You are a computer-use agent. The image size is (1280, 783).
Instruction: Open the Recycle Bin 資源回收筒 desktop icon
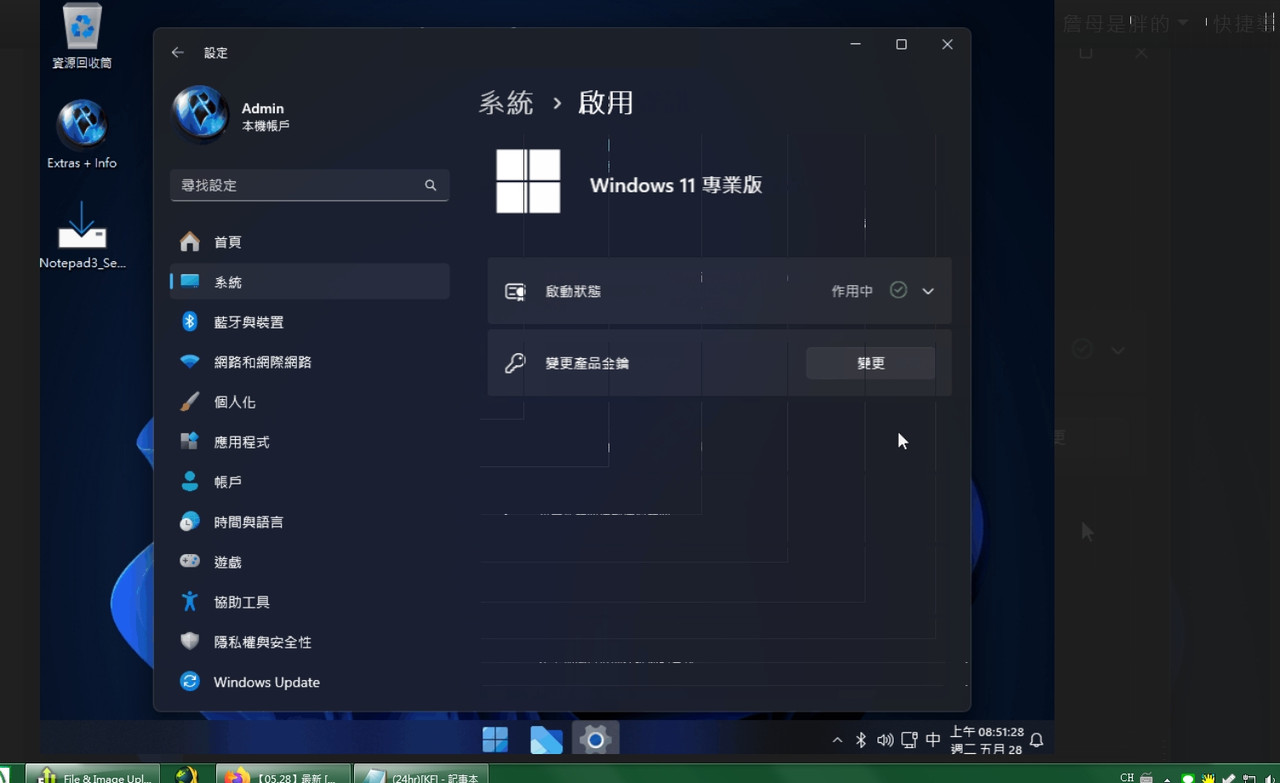(x=82, y=36)
